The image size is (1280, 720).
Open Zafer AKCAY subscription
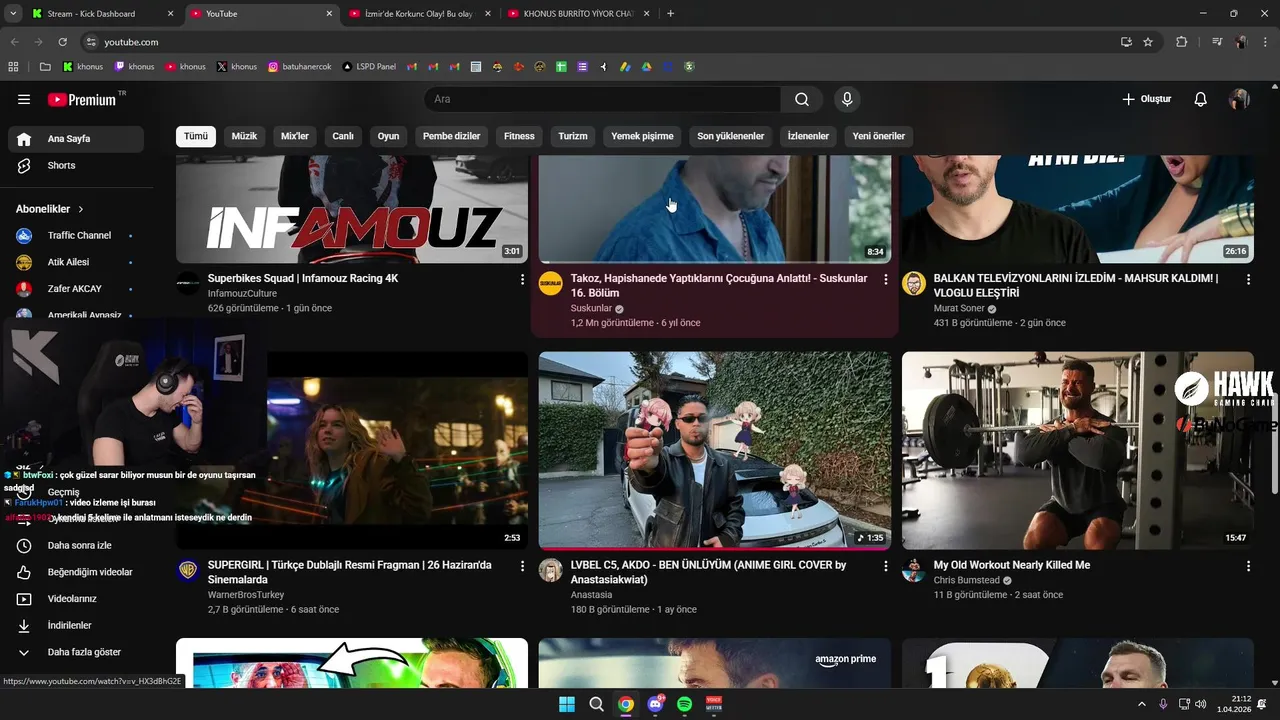click(76, 289)
